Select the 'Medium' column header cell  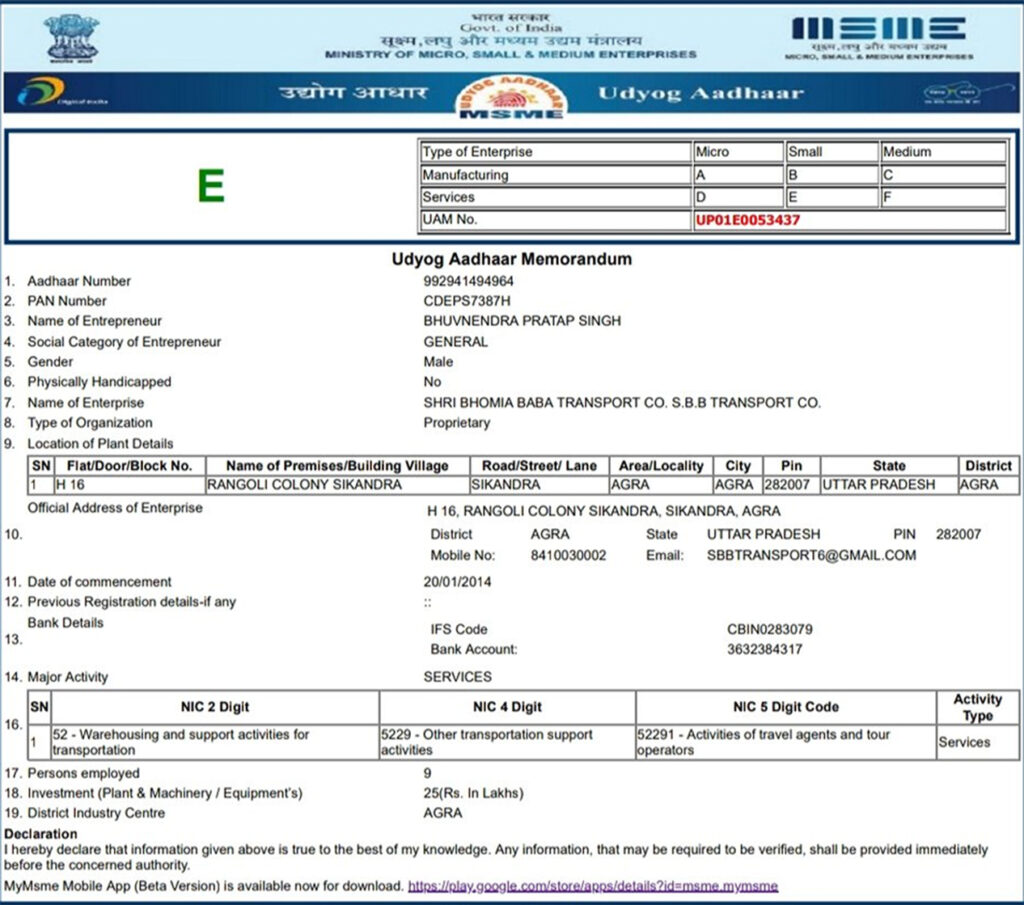(x=943, y=152)
